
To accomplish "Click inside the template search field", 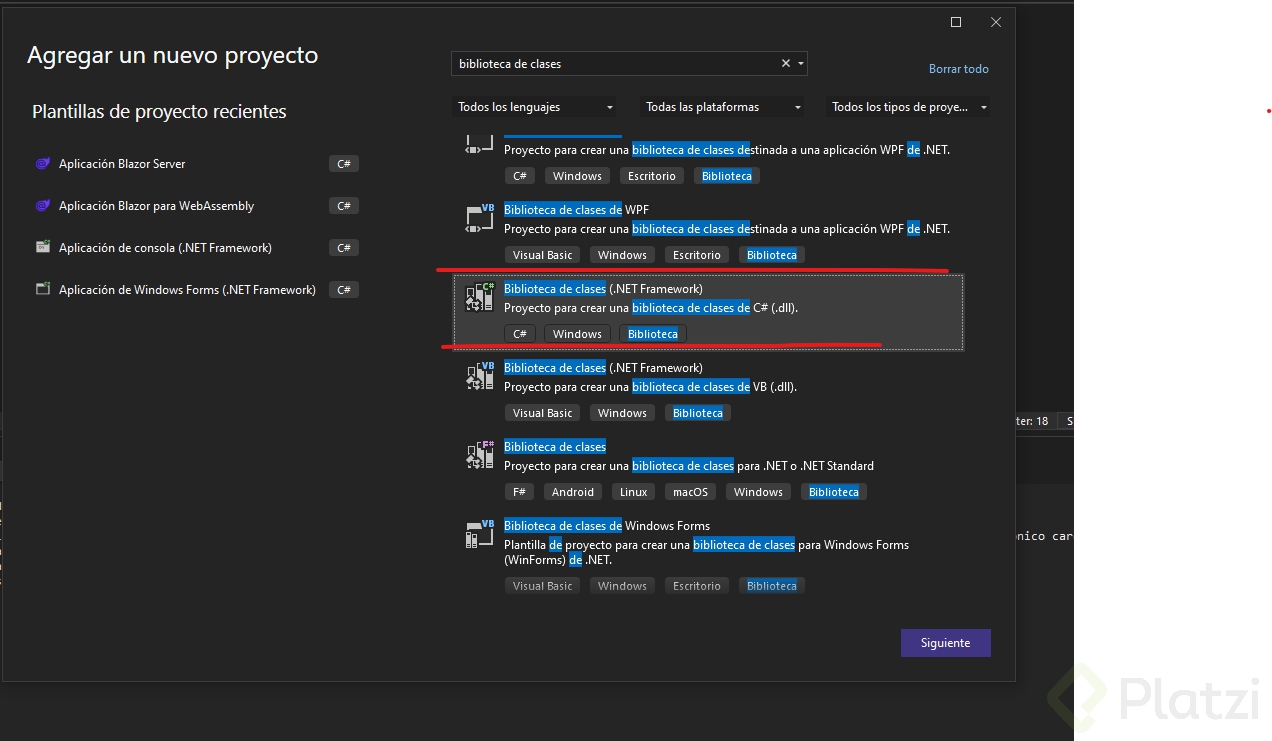I will (610, 64).
